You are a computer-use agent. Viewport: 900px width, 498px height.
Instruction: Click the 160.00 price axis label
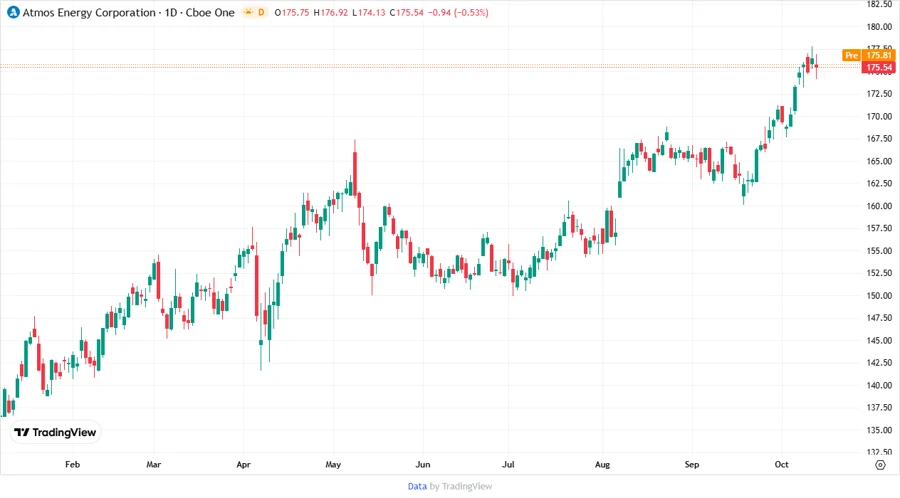(879, 205)
